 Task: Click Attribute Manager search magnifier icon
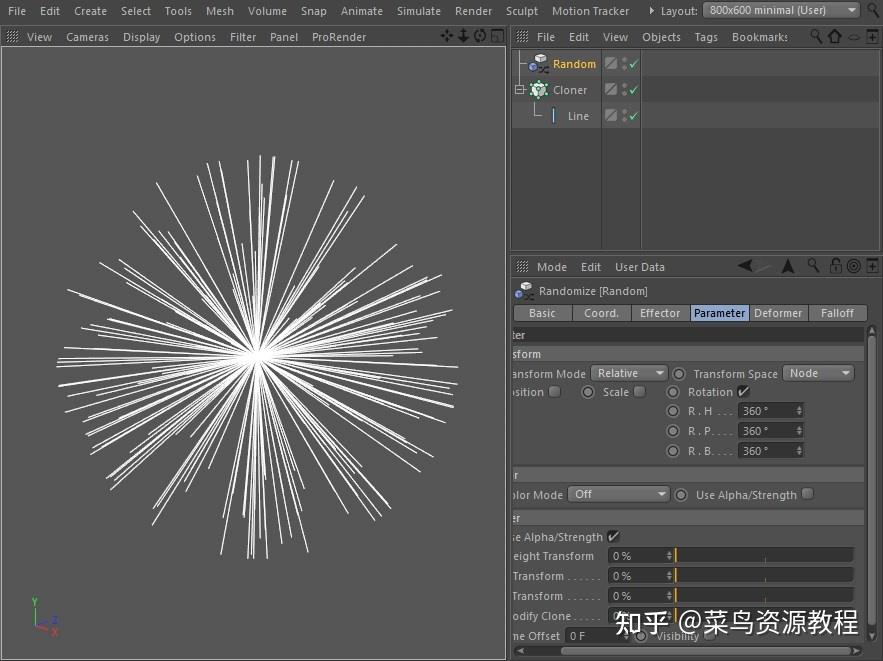click(x=813, y=266)
